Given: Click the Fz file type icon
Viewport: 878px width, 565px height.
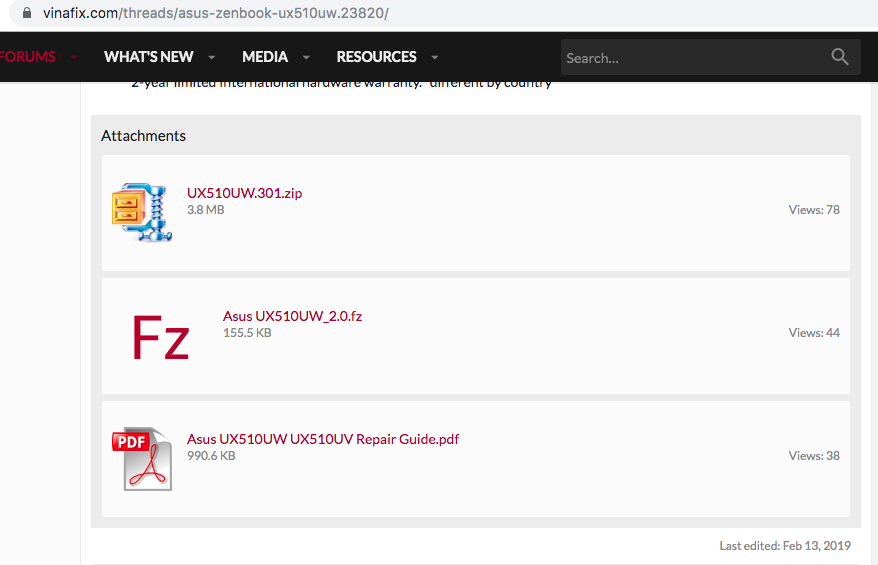Looking at the screenshot, I should [x=161, y=337].
